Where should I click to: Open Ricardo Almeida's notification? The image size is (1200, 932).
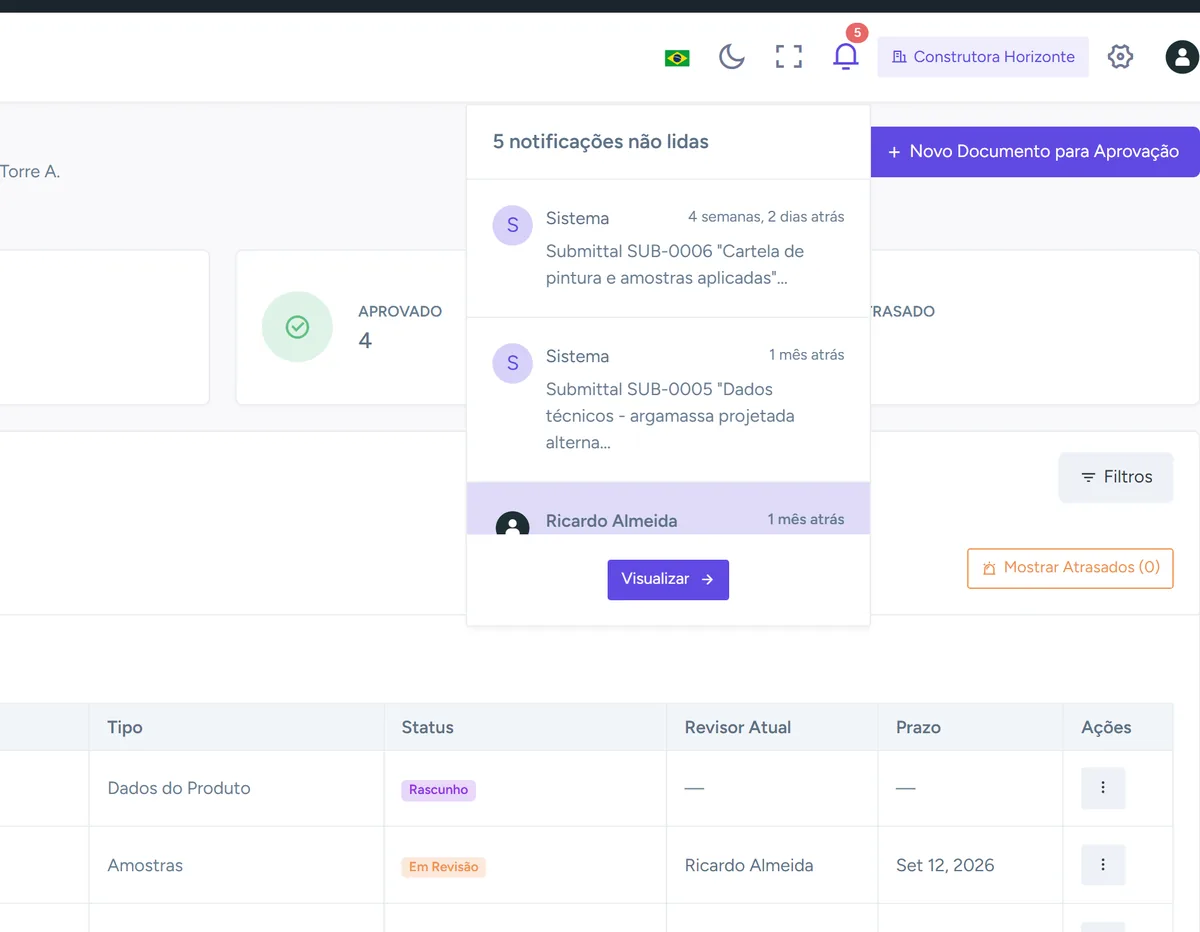(x=668, y=509)
